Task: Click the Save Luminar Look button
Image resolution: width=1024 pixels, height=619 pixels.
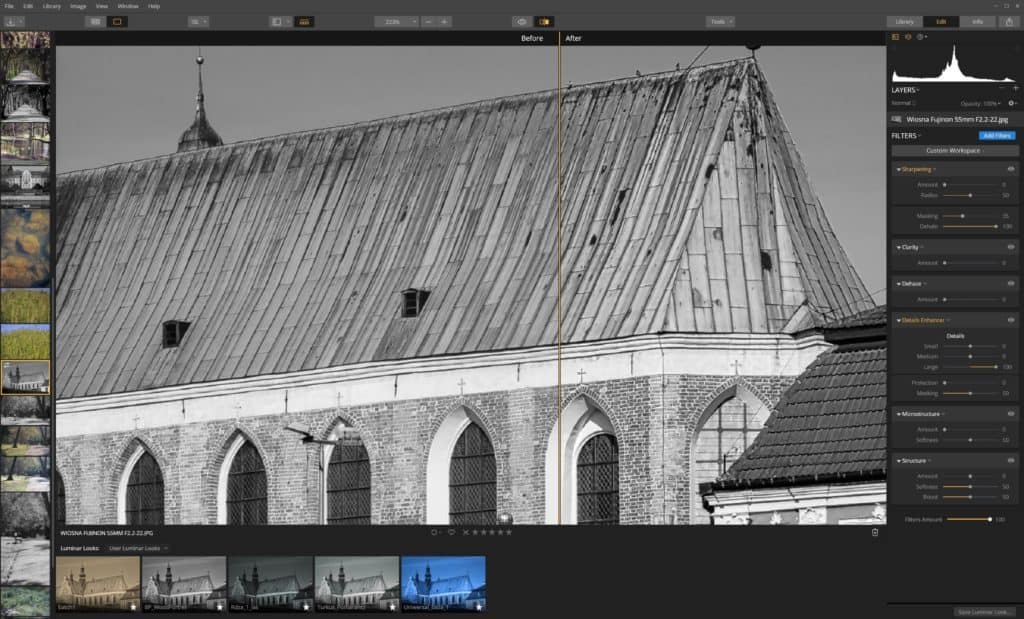Action: tap(984, 611)
